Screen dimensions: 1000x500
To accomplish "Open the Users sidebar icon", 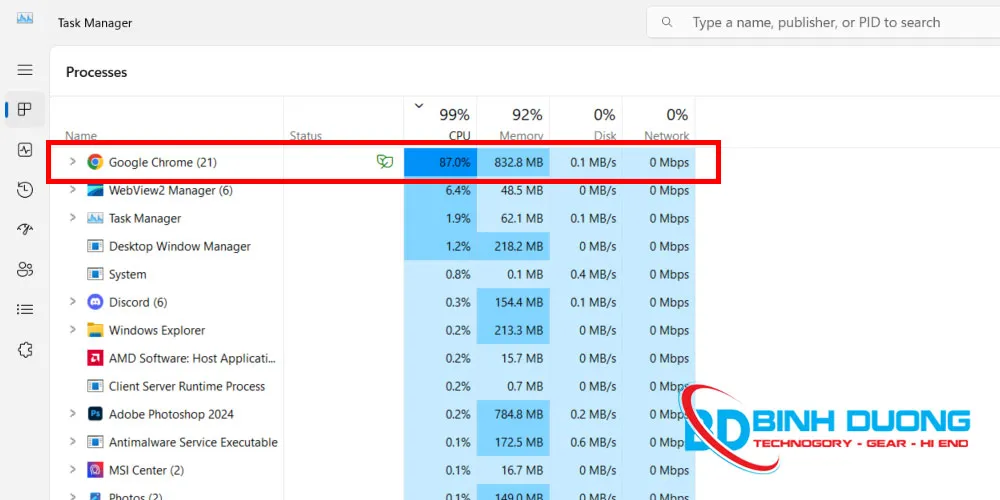I will point(25,269).
